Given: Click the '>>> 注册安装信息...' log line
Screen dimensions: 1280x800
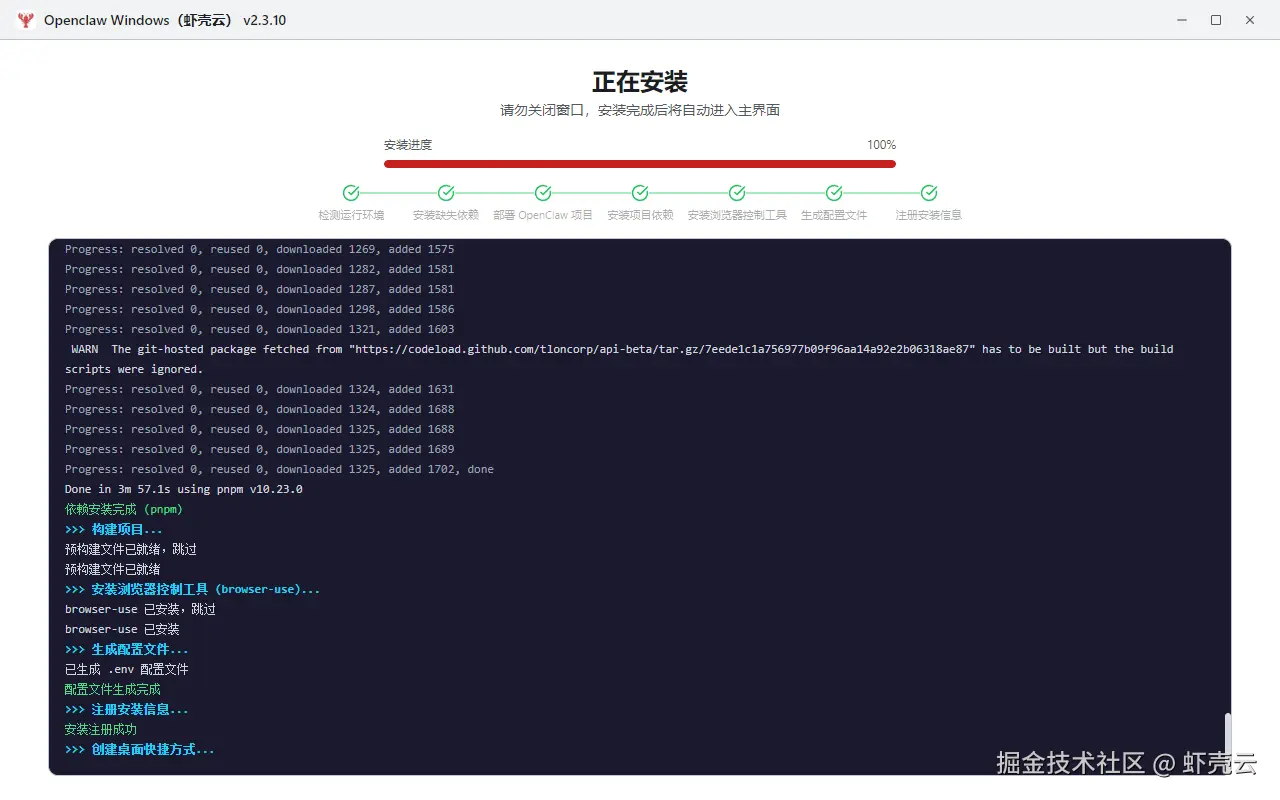Looking at the screenshot, I should 127,709.
